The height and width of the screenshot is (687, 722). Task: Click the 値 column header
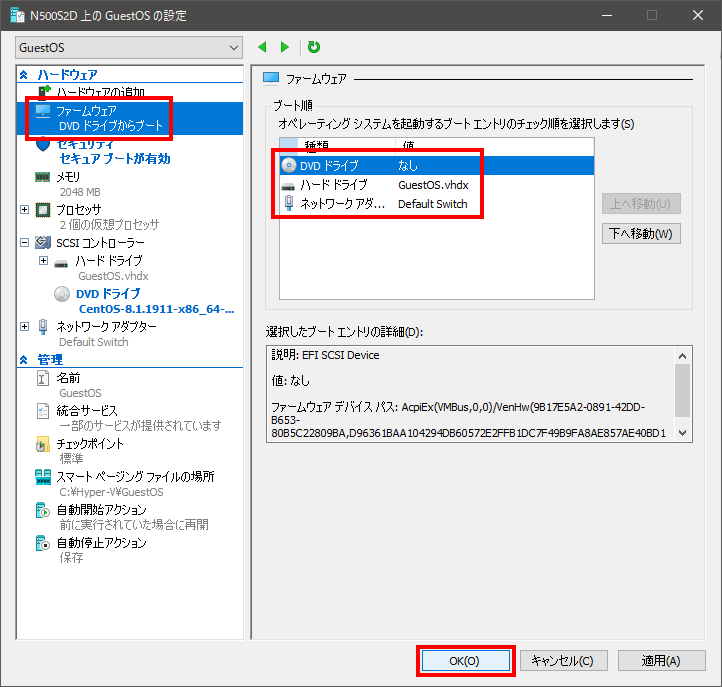(x=495, y=146)
